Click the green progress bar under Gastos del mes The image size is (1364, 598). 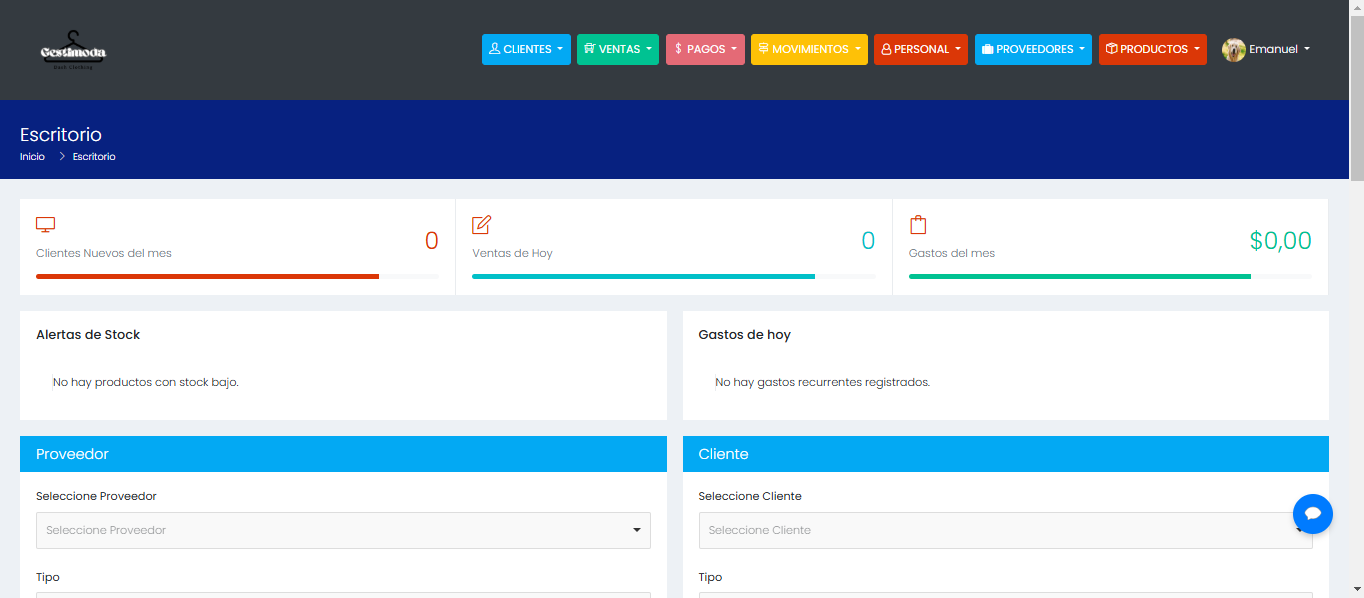(x=1079, y=276)
